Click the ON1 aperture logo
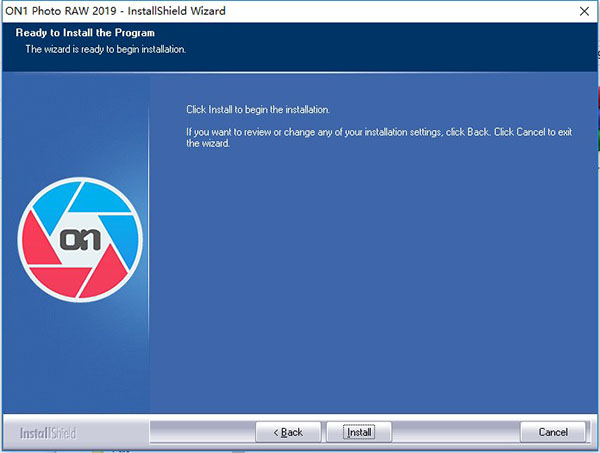Screen dimensions: 600x453 pos(80,240)
